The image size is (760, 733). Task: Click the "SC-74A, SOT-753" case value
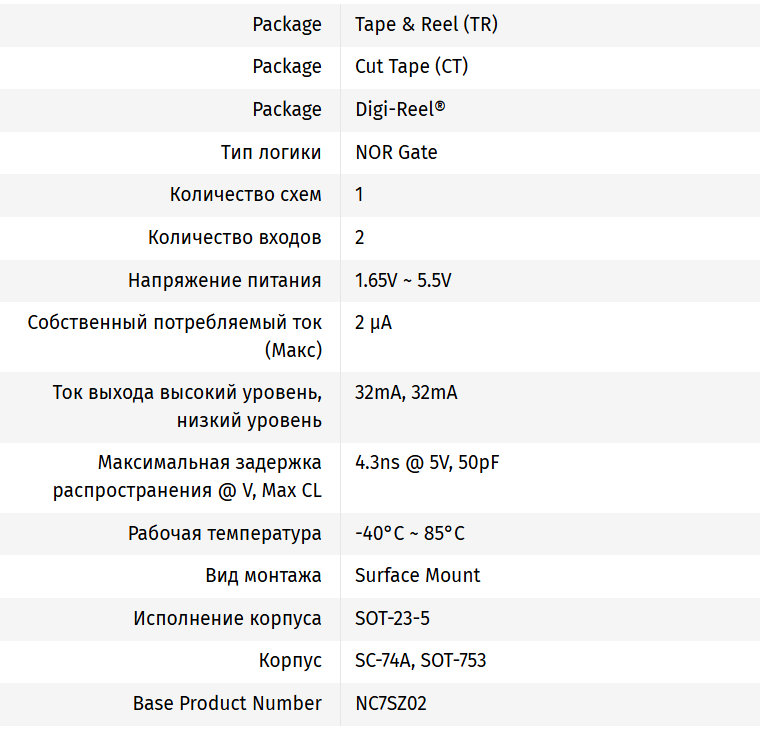coord(420,661)
